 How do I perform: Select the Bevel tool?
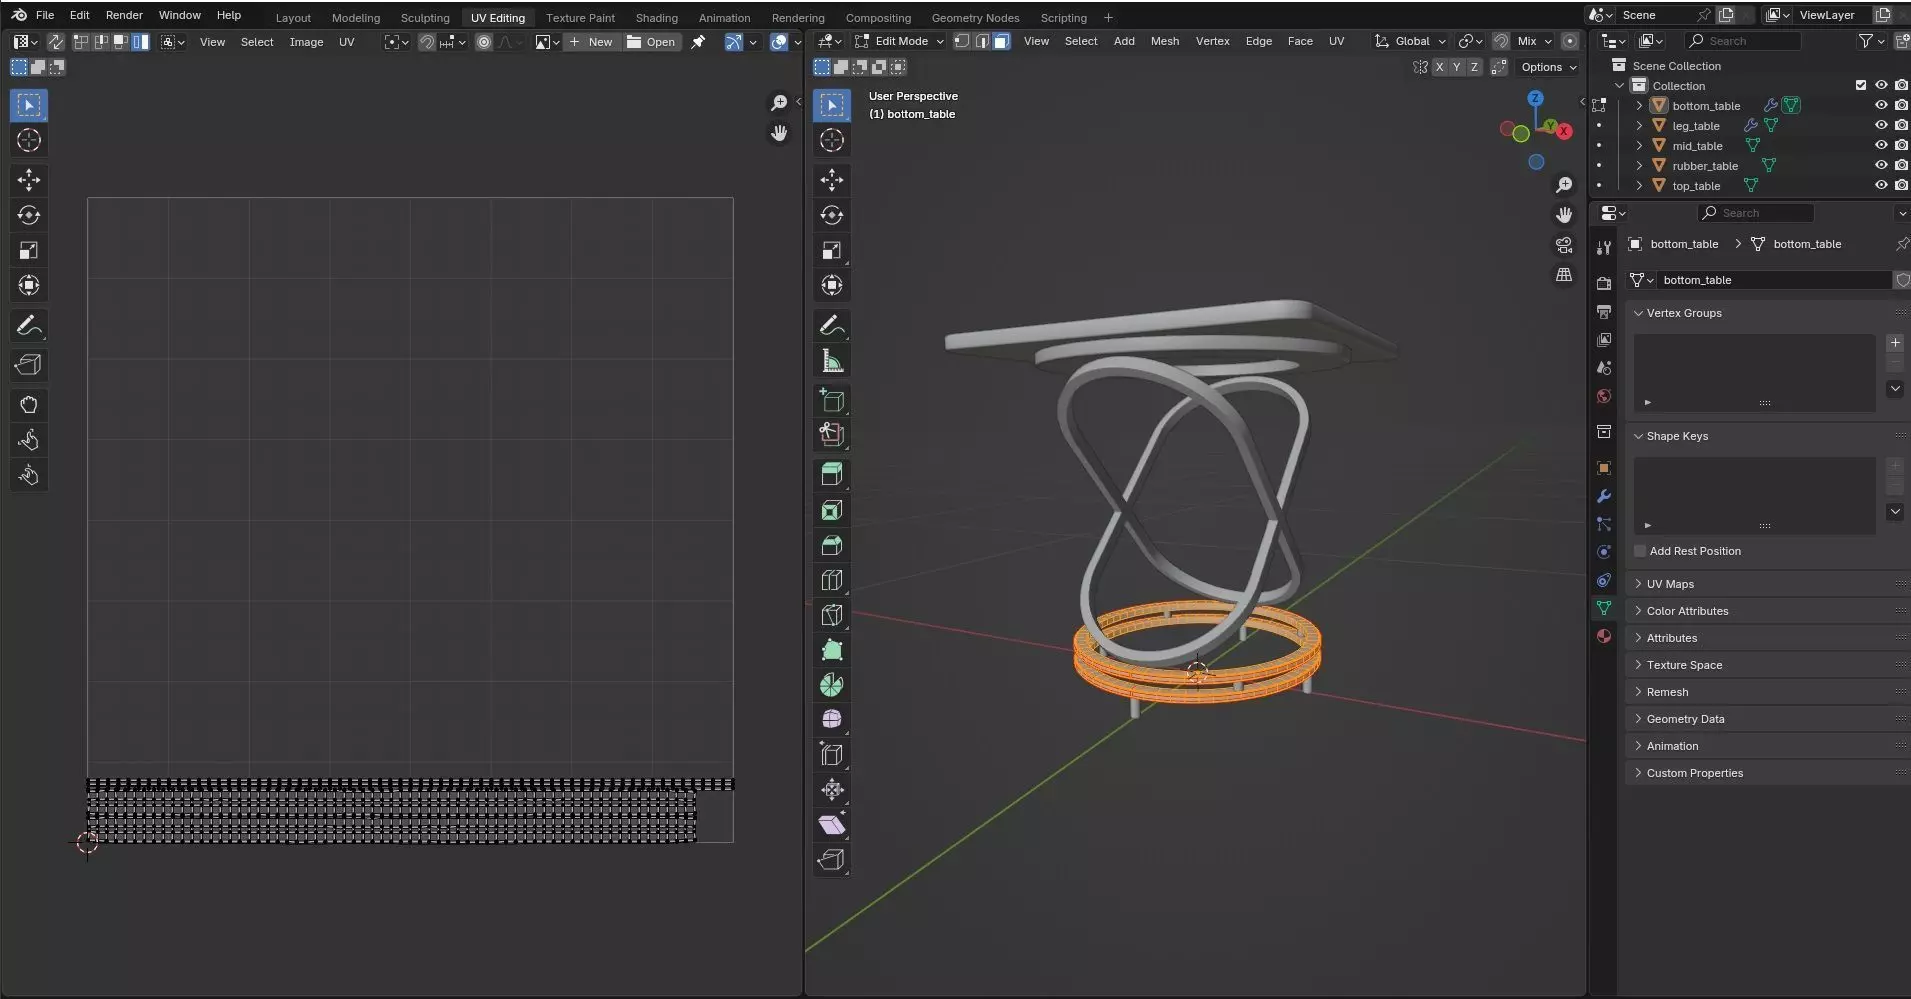point(832,545)
